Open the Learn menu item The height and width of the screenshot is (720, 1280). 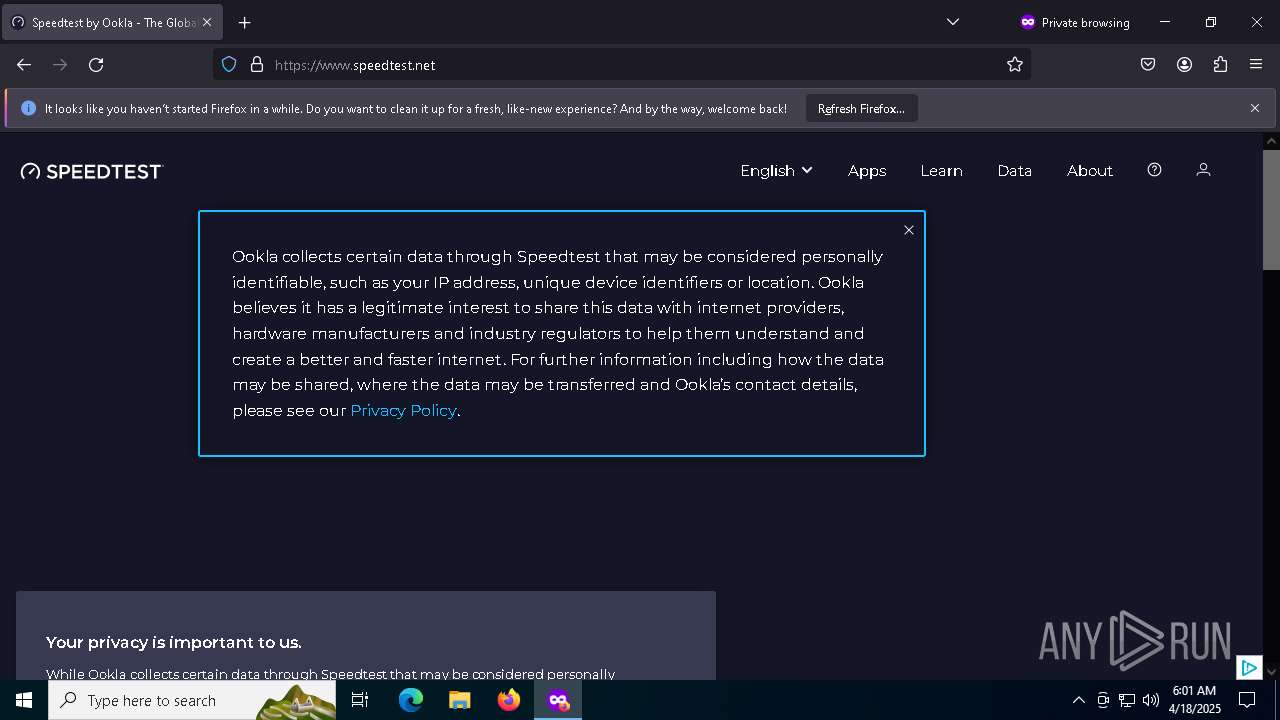[941, 171]
